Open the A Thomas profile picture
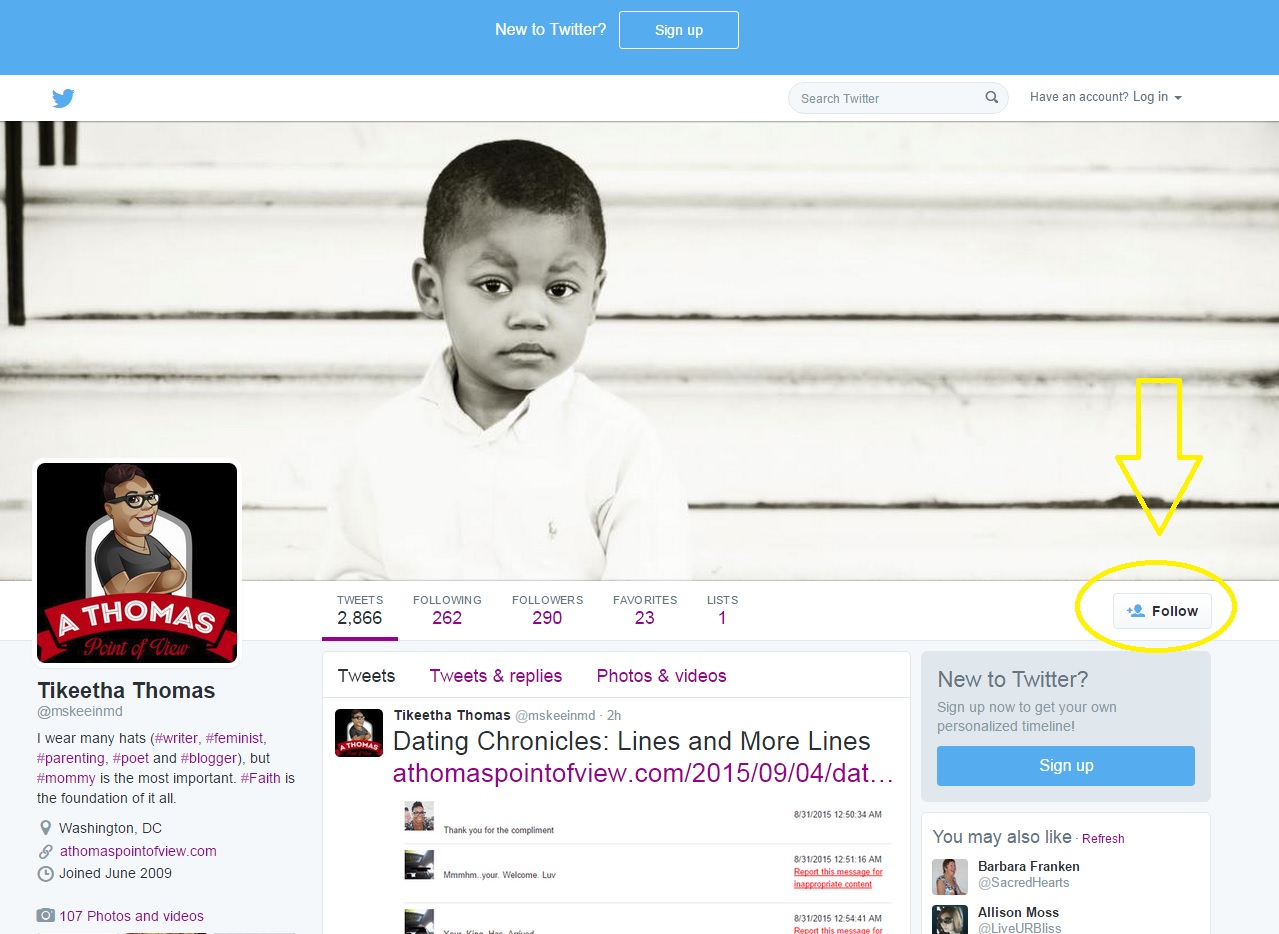The image size is (1279, 934). pyautogui.click(x=137, y=562)
